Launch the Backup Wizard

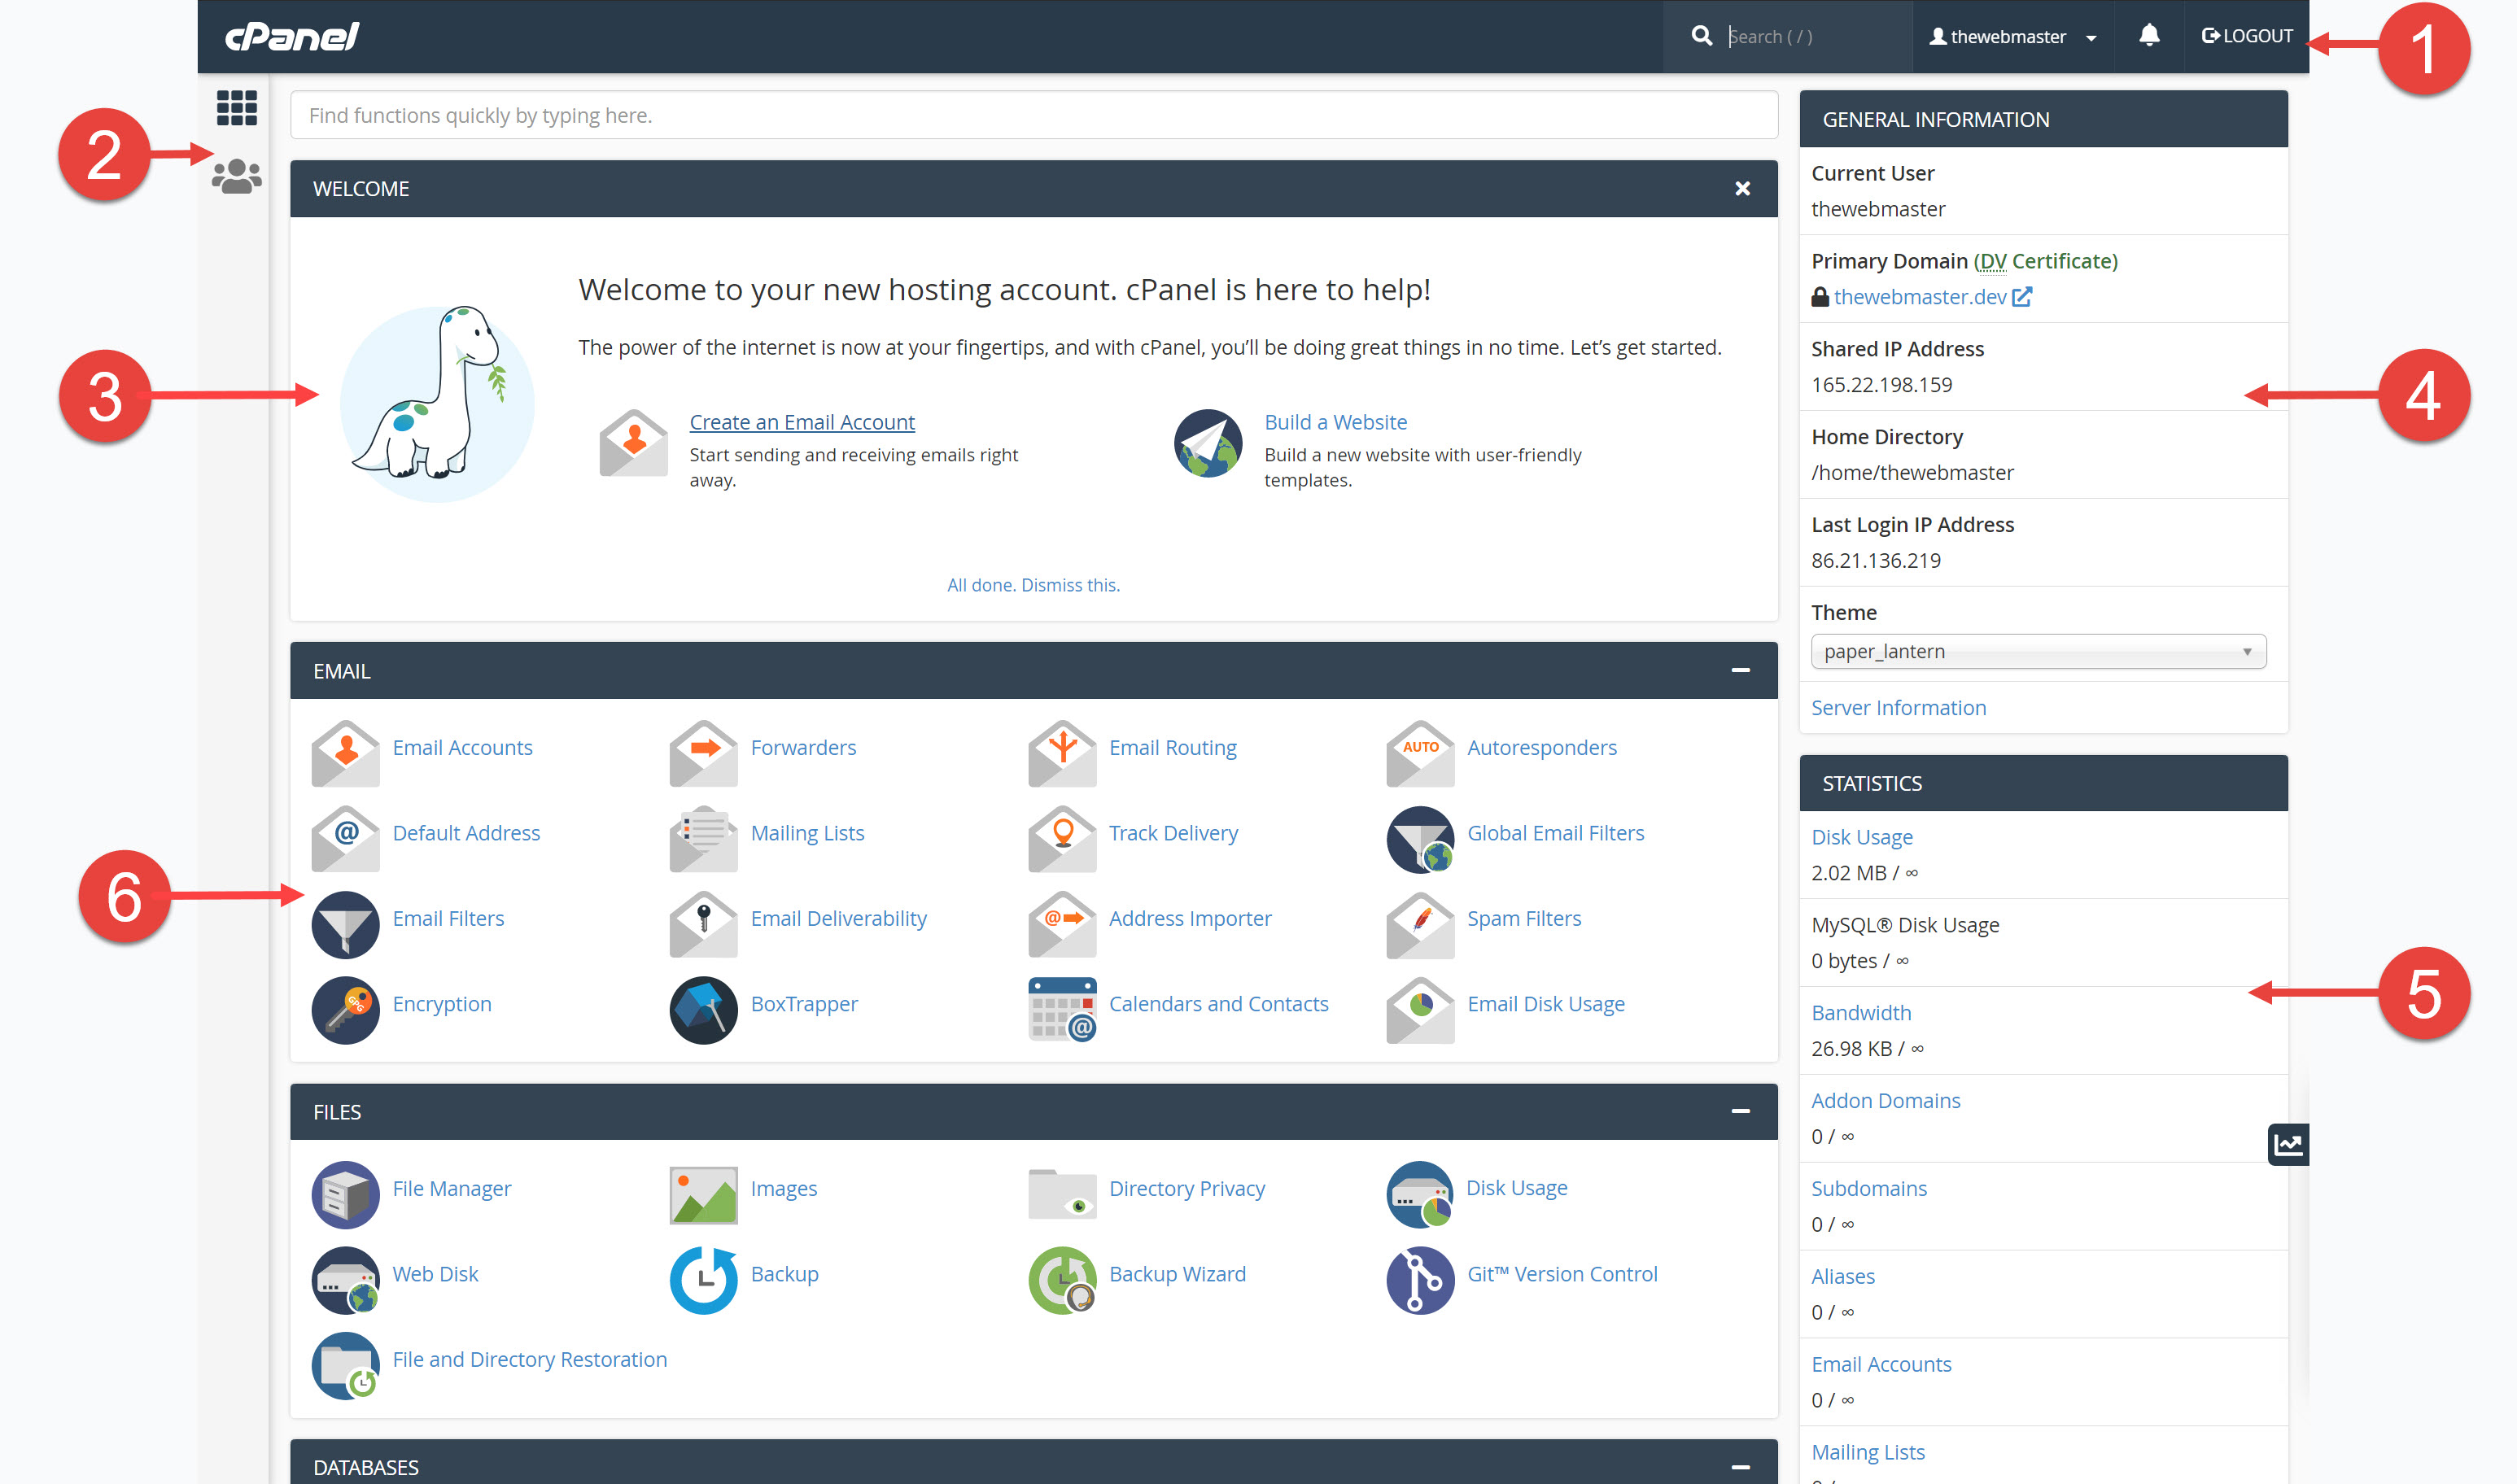[x=1177, y=1273]
